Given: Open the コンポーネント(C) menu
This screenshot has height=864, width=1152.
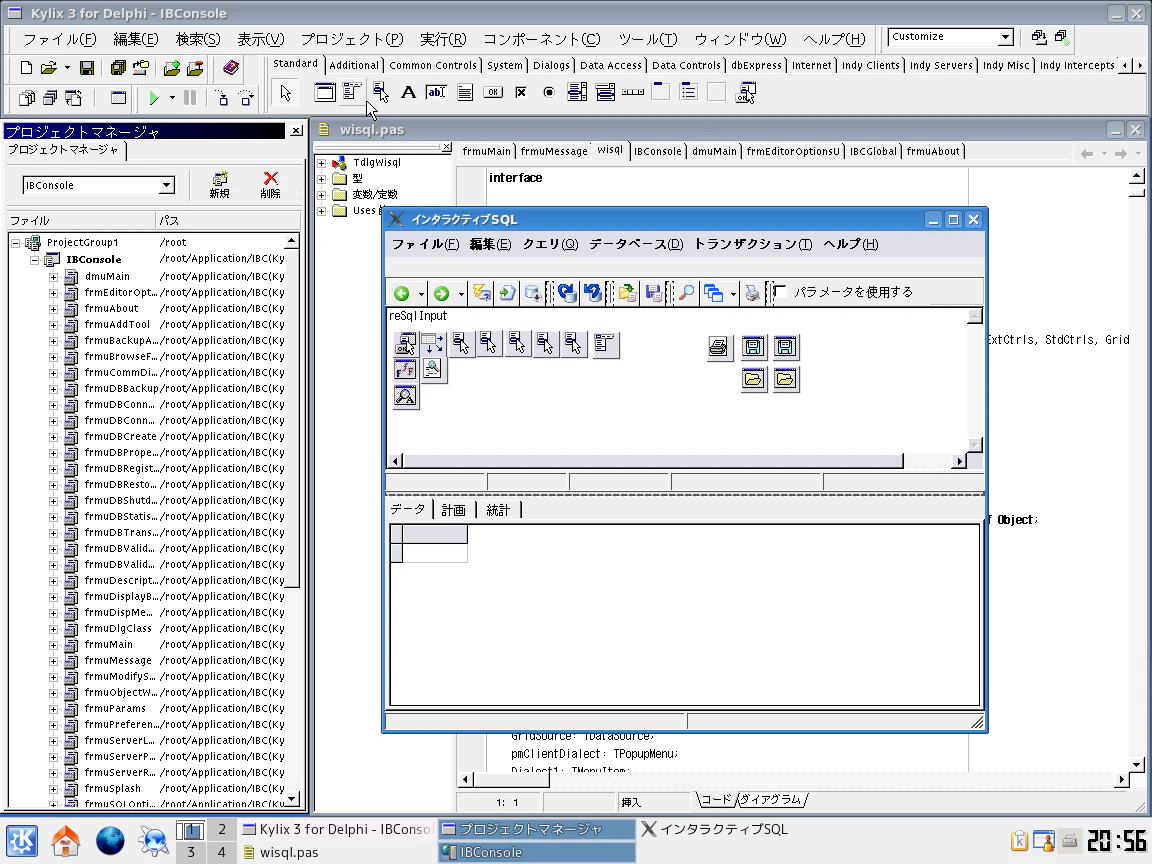Looking at the screenshot, I should pos(541,40).
